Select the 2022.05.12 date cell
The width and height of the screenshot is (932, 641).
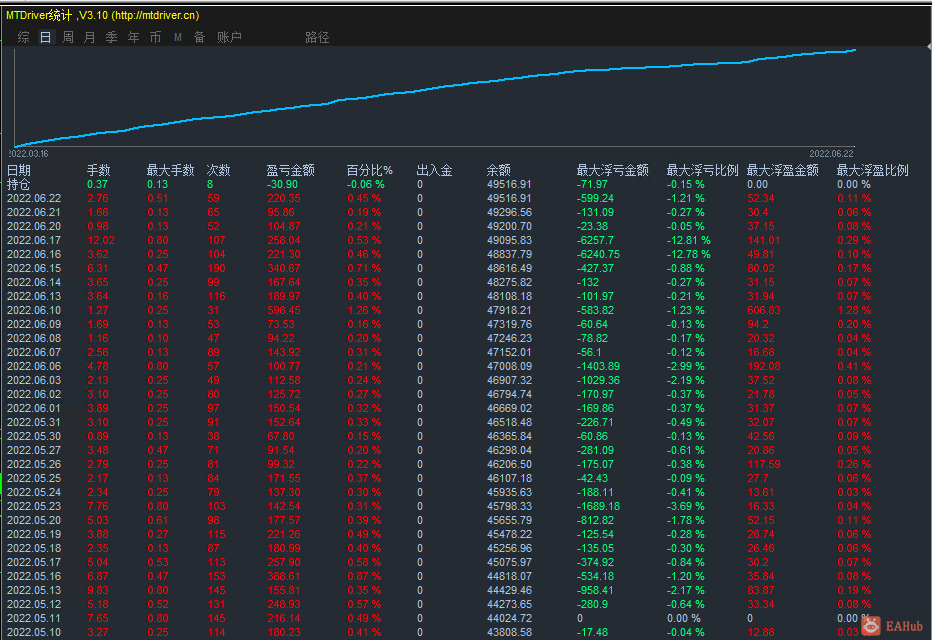coord(34,604)
